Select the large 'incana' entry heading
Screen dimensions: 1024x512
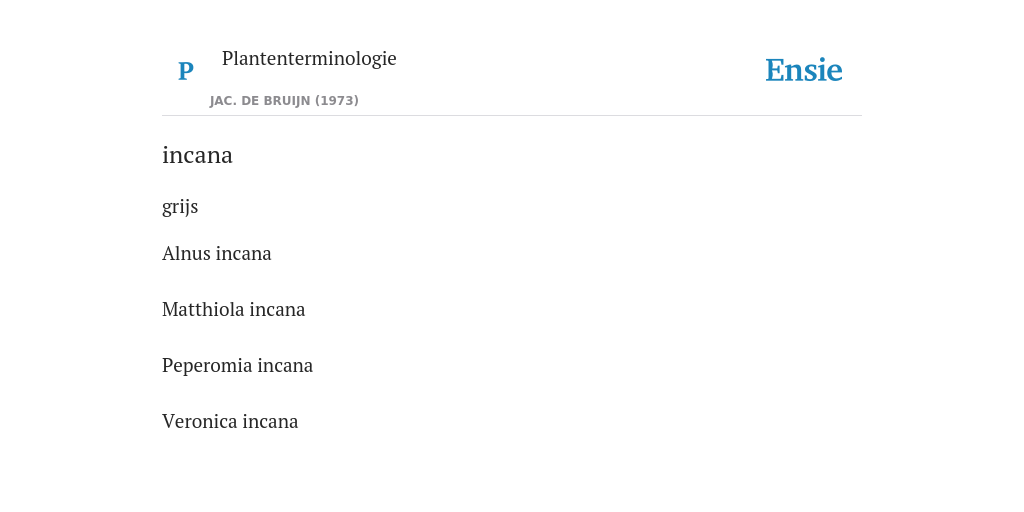[x=197, y=155]
